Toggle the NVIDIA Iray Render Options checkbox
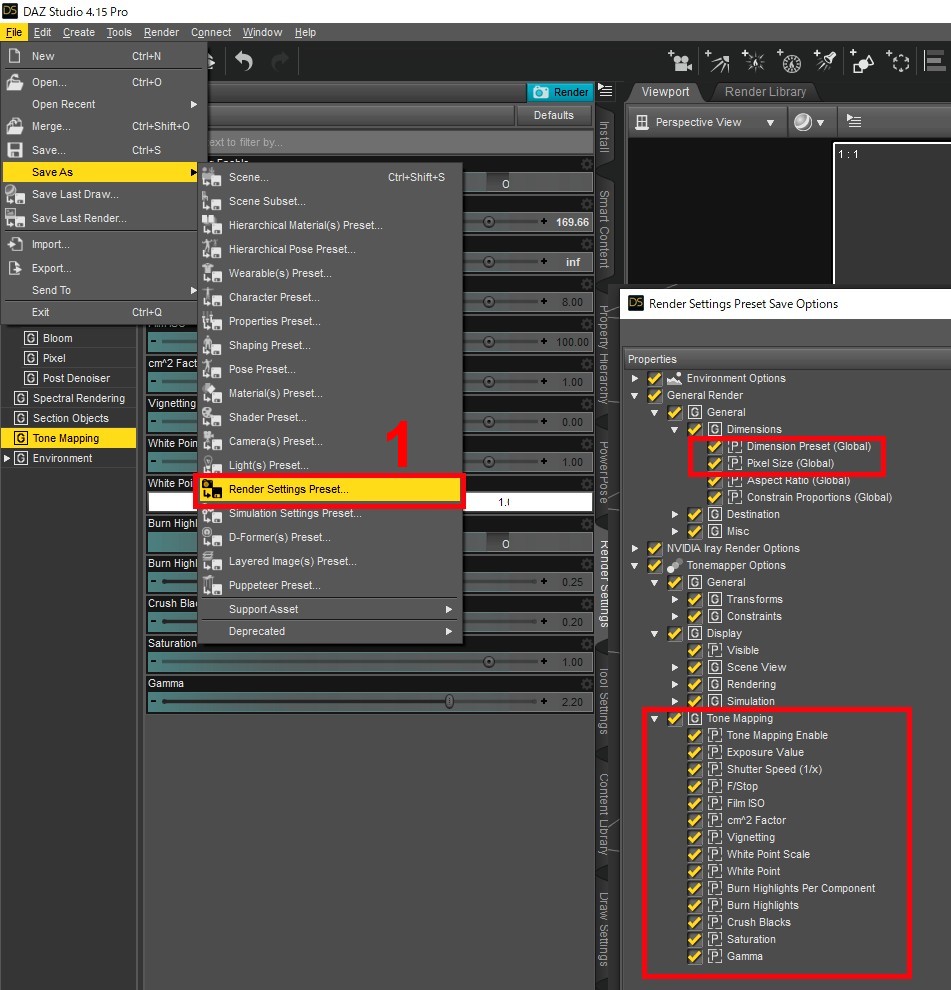This screenshot has height=990, width=951. click(654, 549)
